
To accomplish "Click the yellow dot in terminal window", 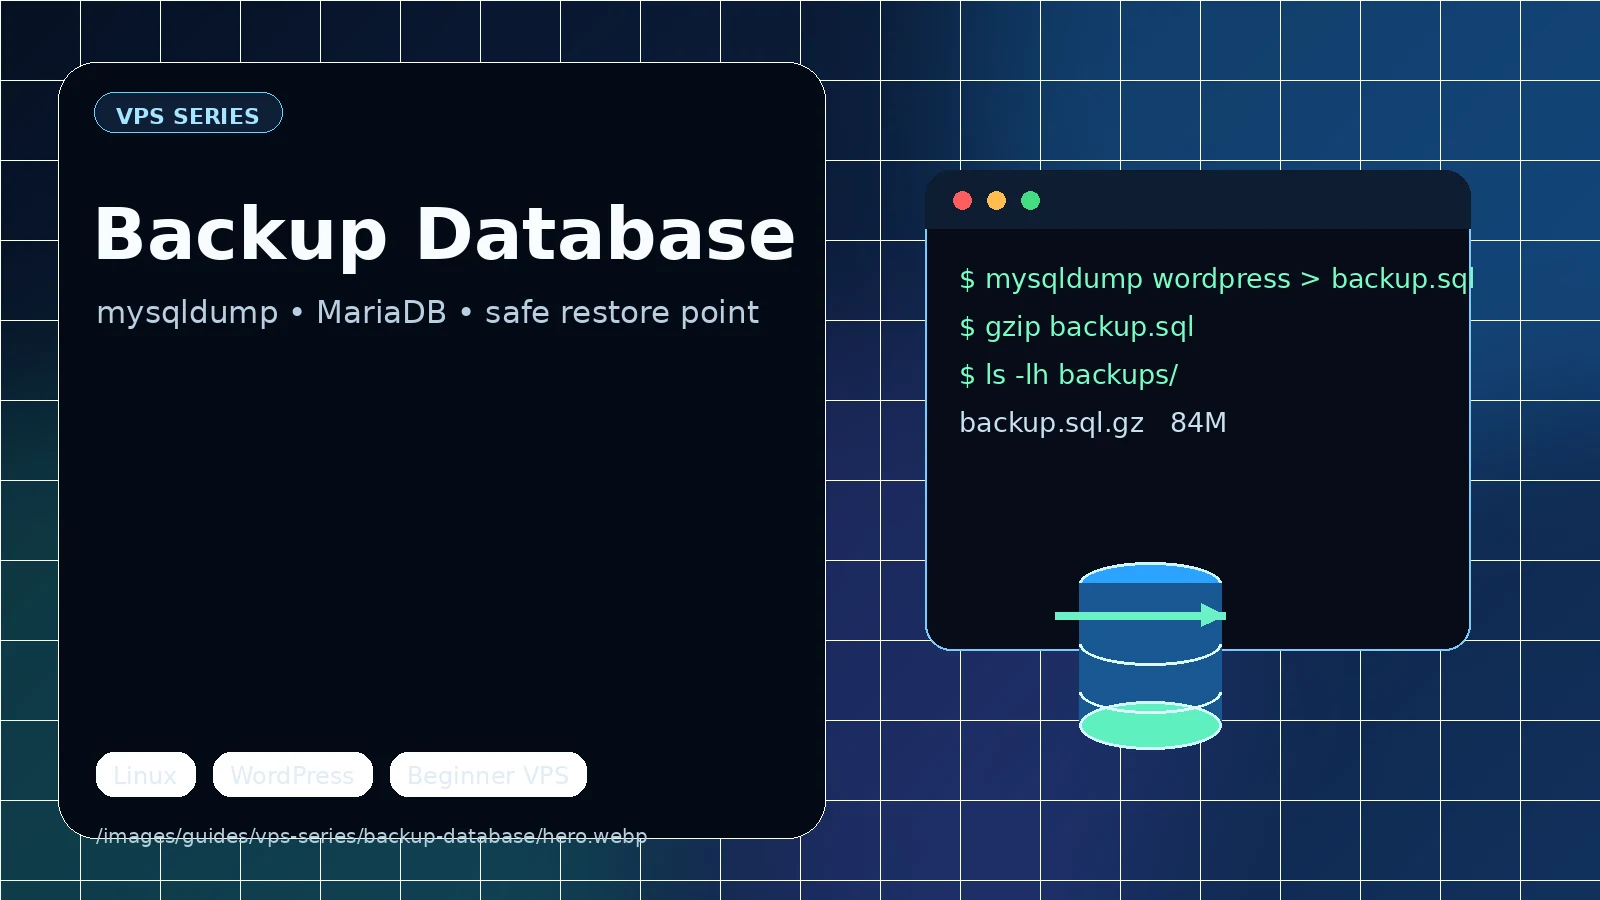I will tap(997, 201).
